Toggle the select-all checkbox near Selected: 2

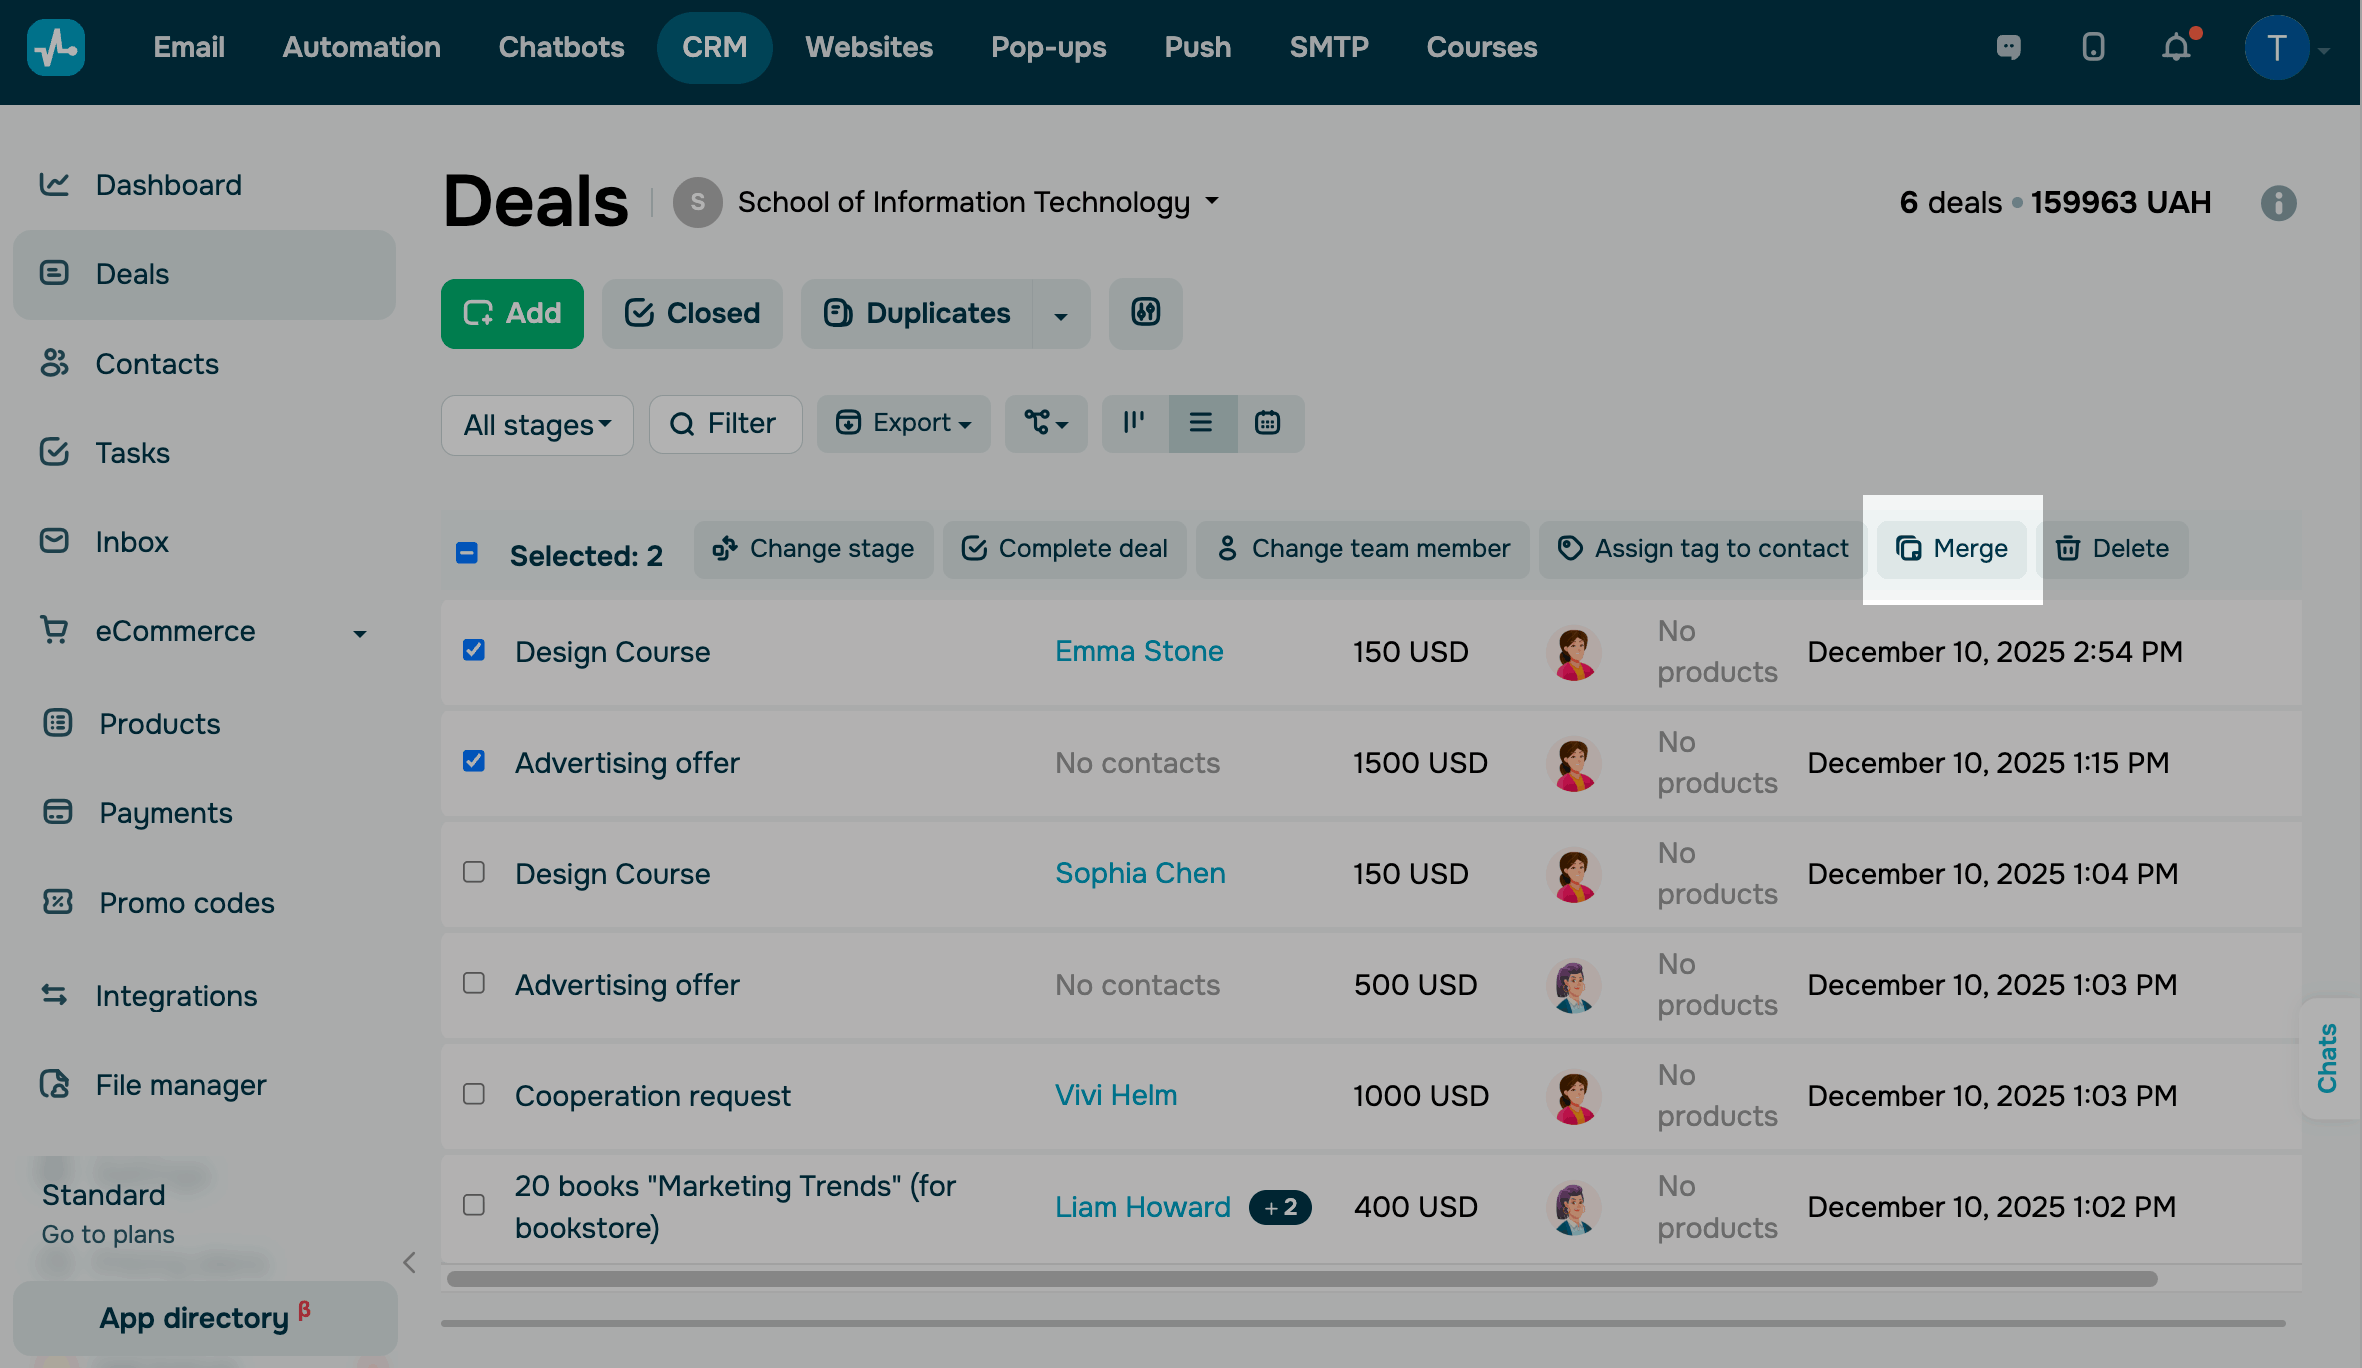click(x=467, y=553)
